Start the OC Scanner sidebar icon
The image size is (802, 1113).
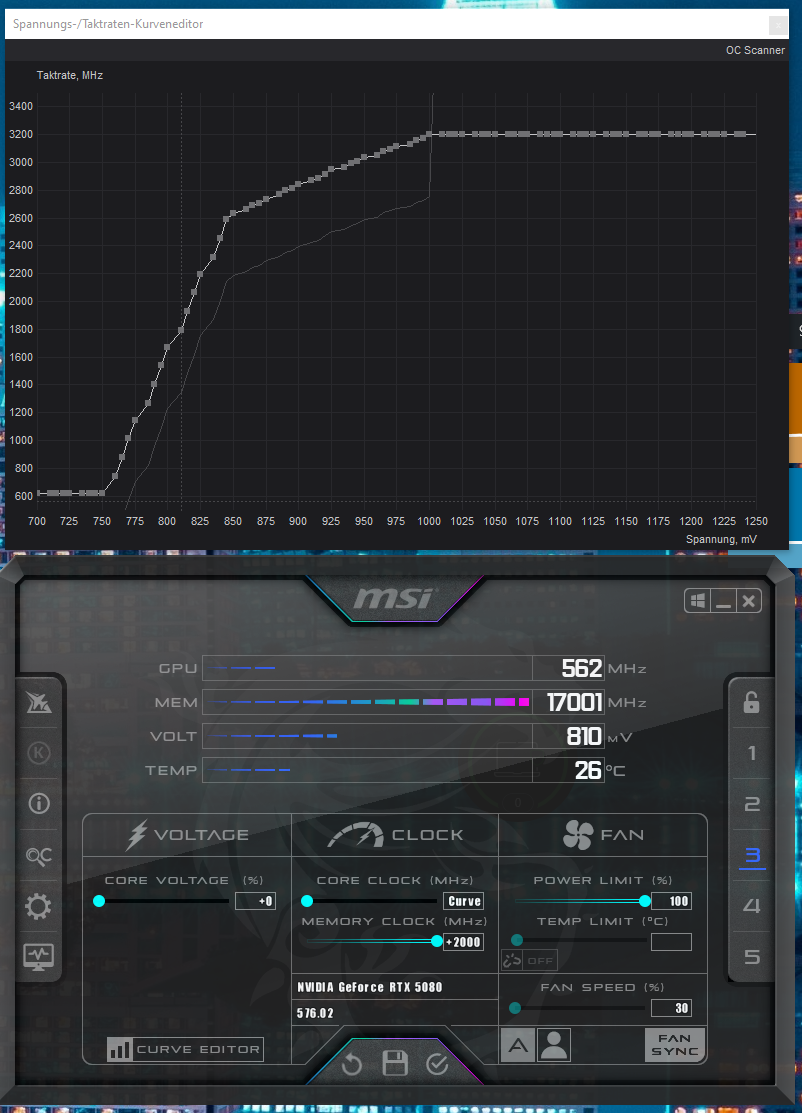click(x=38, y=855)
